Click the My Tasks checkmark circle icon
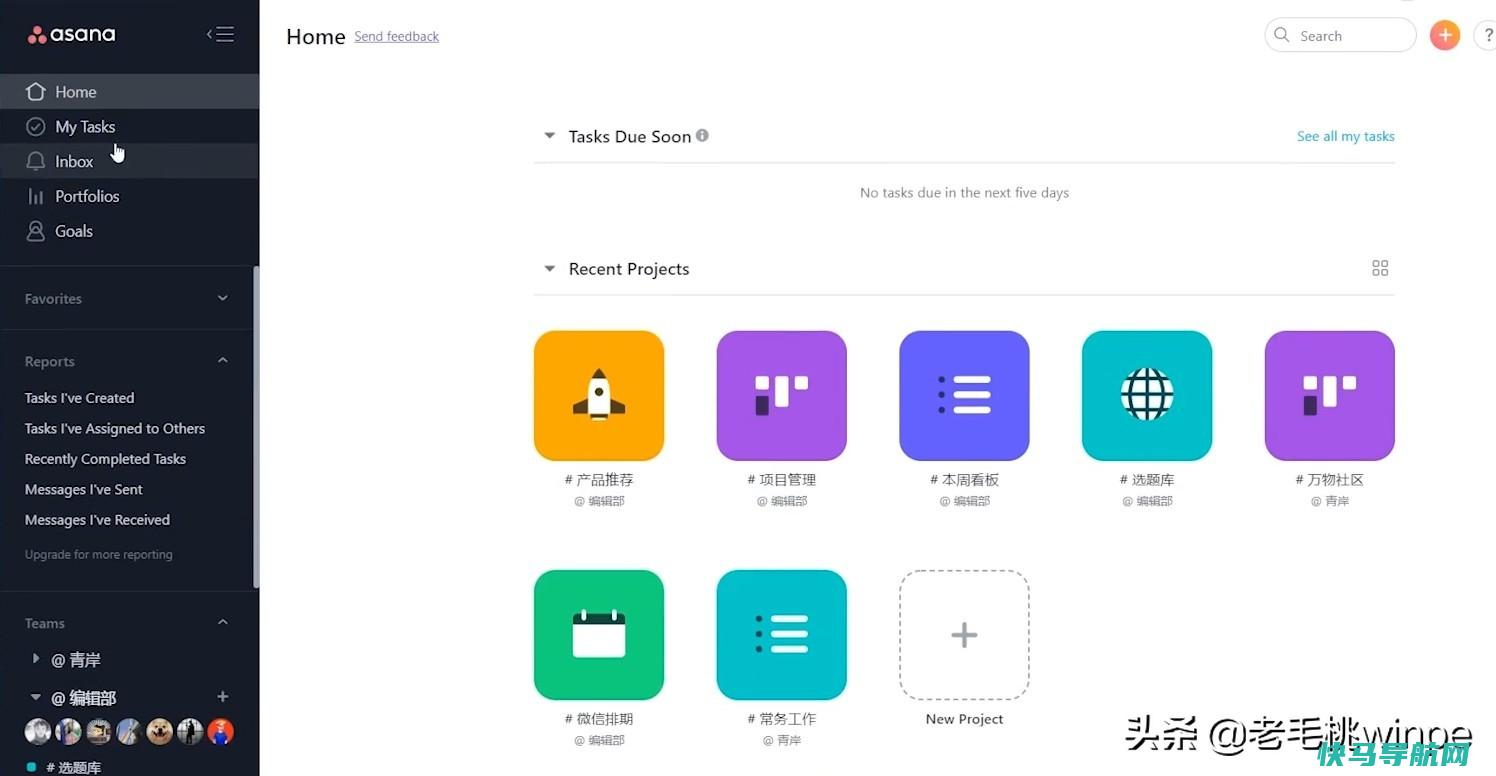1496x776 pixels. point(36,127)
